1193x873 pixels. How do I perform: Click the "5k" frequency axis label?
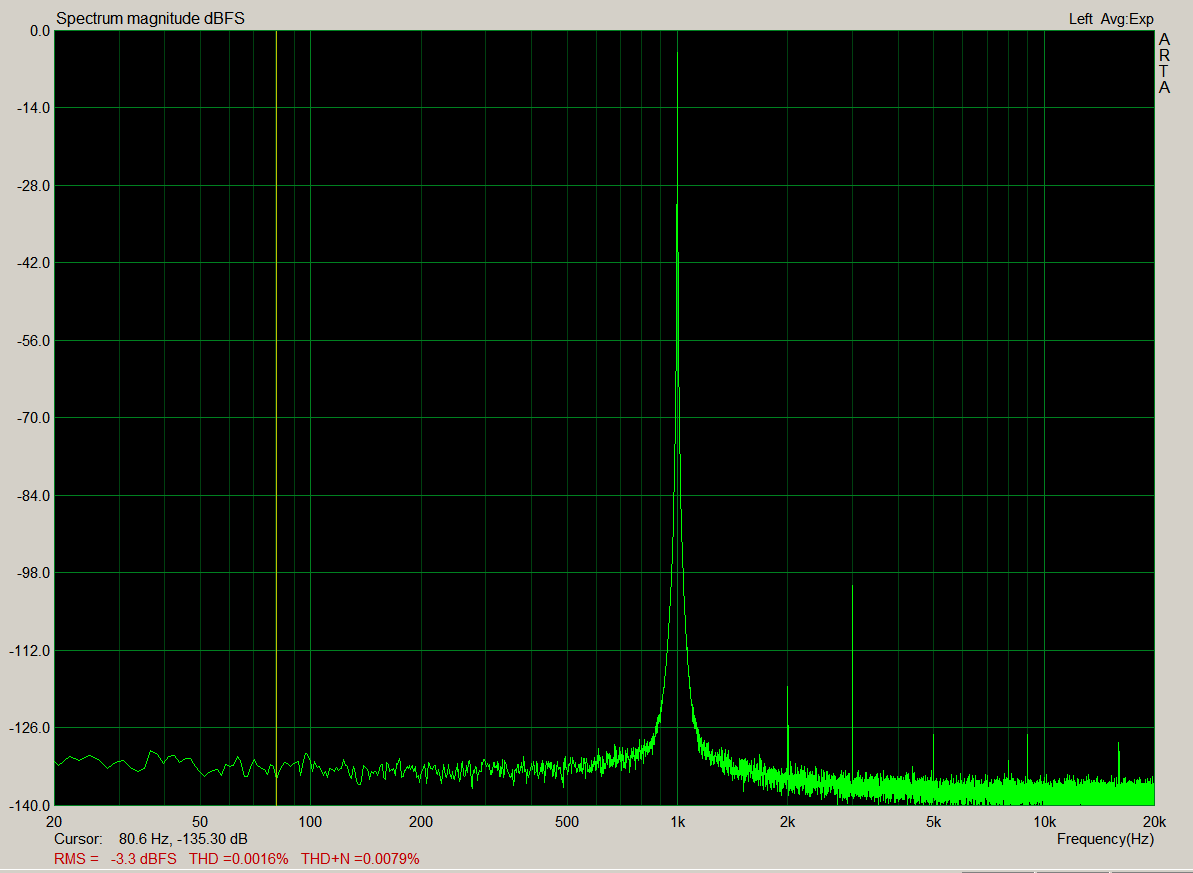tap(934, 822)
